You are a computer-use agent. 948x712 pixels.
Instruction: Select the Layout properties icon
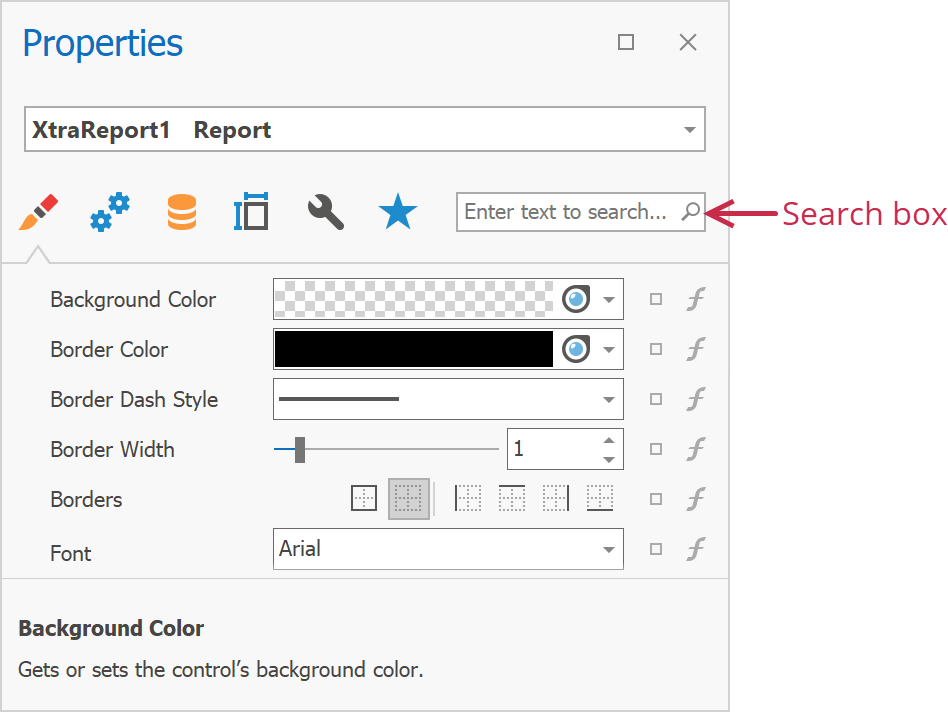[251, 212]
